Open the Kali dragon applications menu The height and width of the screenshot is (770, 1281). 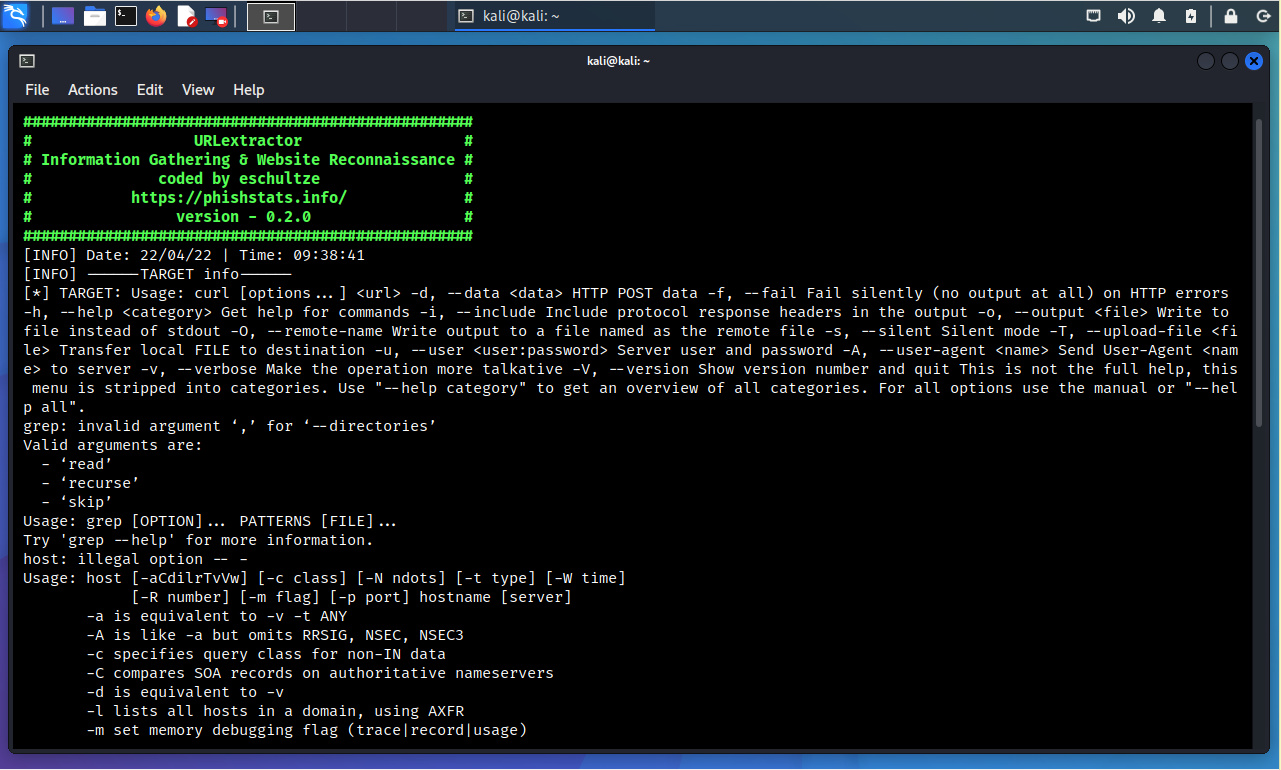coord(16,16)
